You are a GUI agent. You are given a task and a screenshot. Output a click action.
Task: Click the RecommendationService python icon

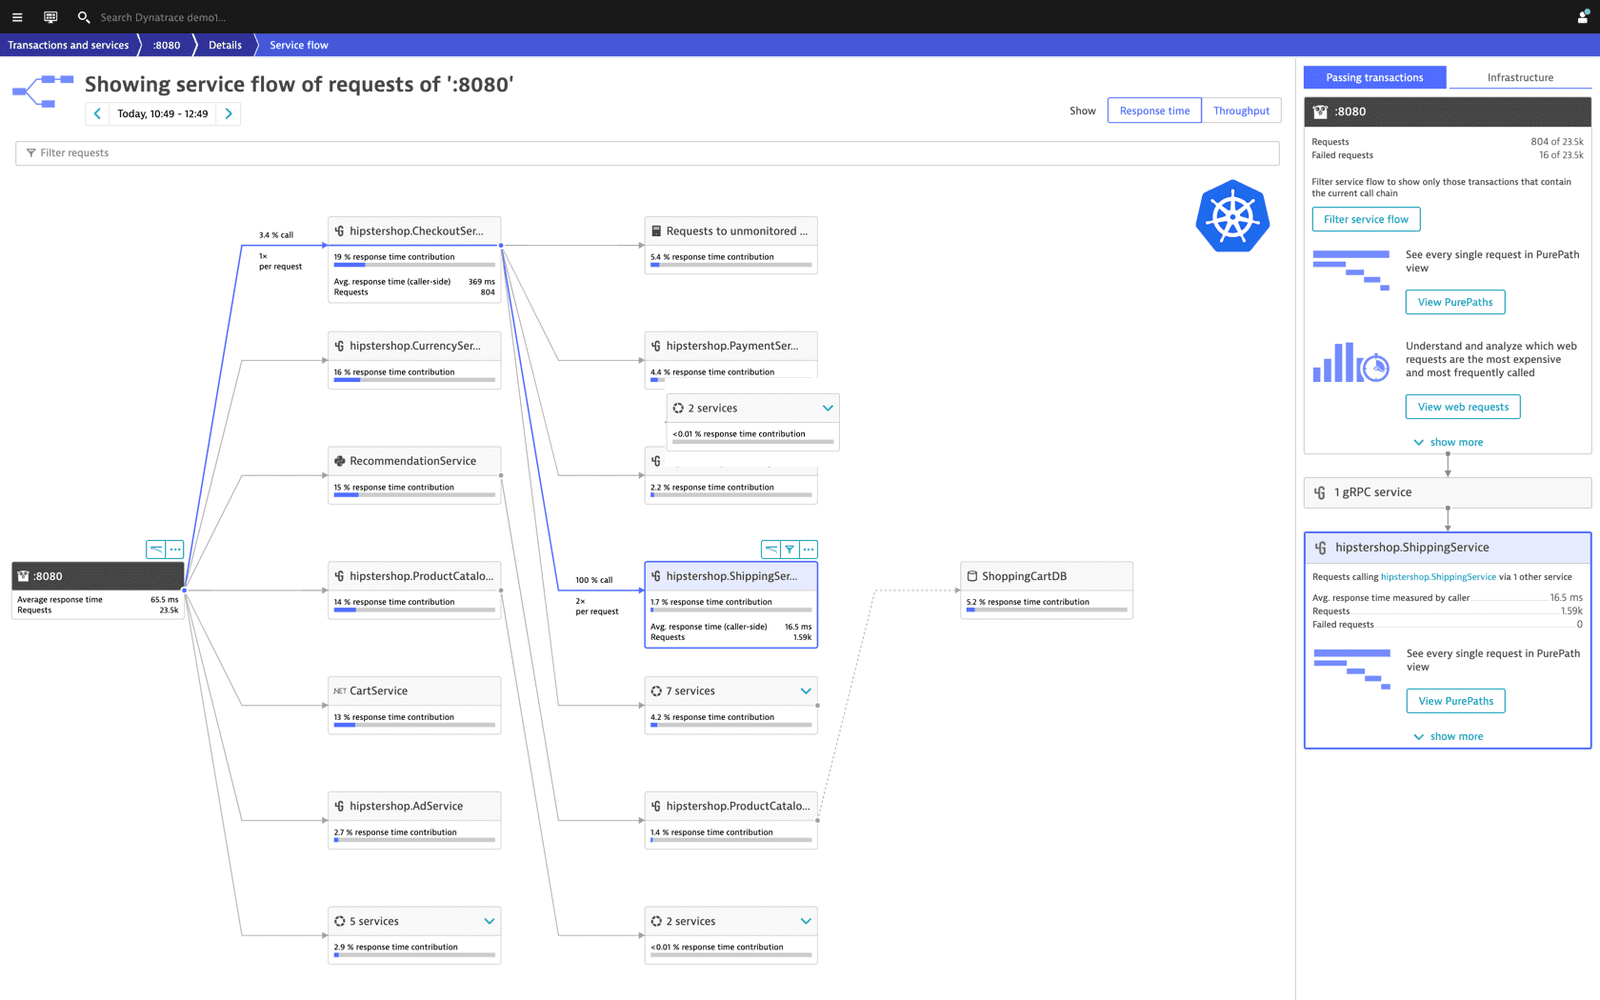340,461
